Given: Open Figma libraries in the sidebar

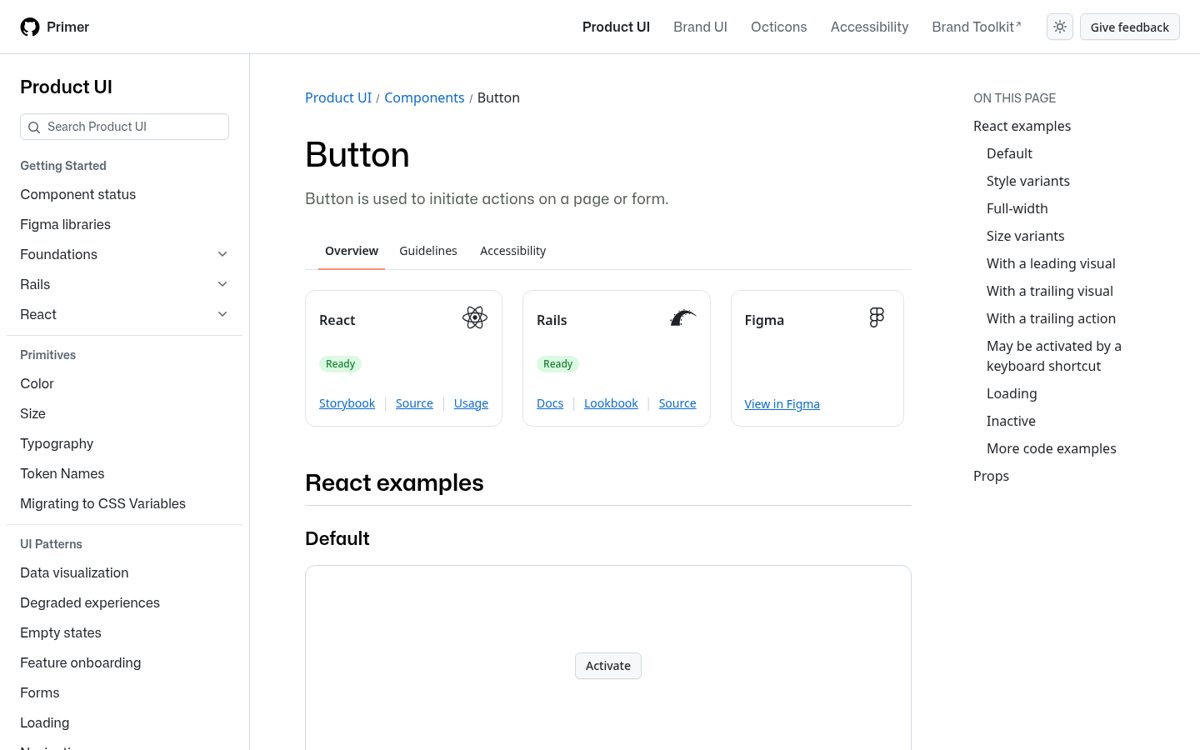Looking at the screenshot, I should pyautogui.click(x=65, y=224).
